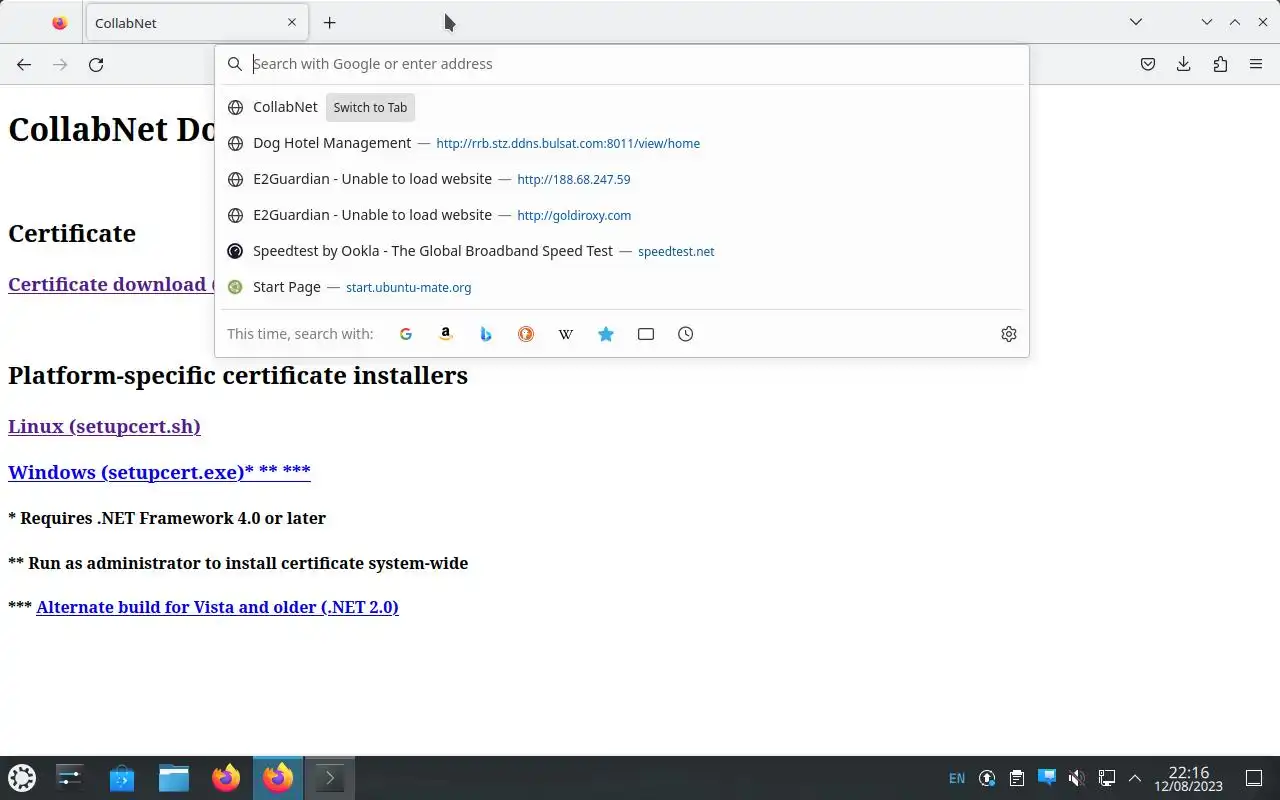Open Alternate build for Vista link
This screenshot has height=800, width=1280.
coord(217,607)
